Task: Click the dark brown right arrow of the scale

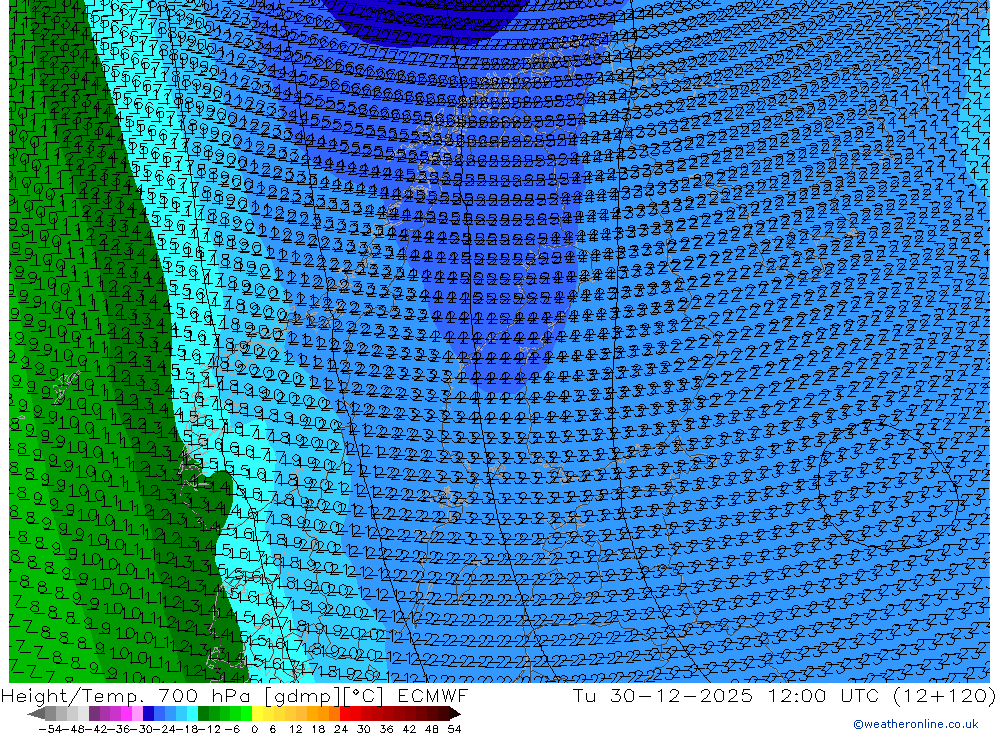Action: point(454,713)
